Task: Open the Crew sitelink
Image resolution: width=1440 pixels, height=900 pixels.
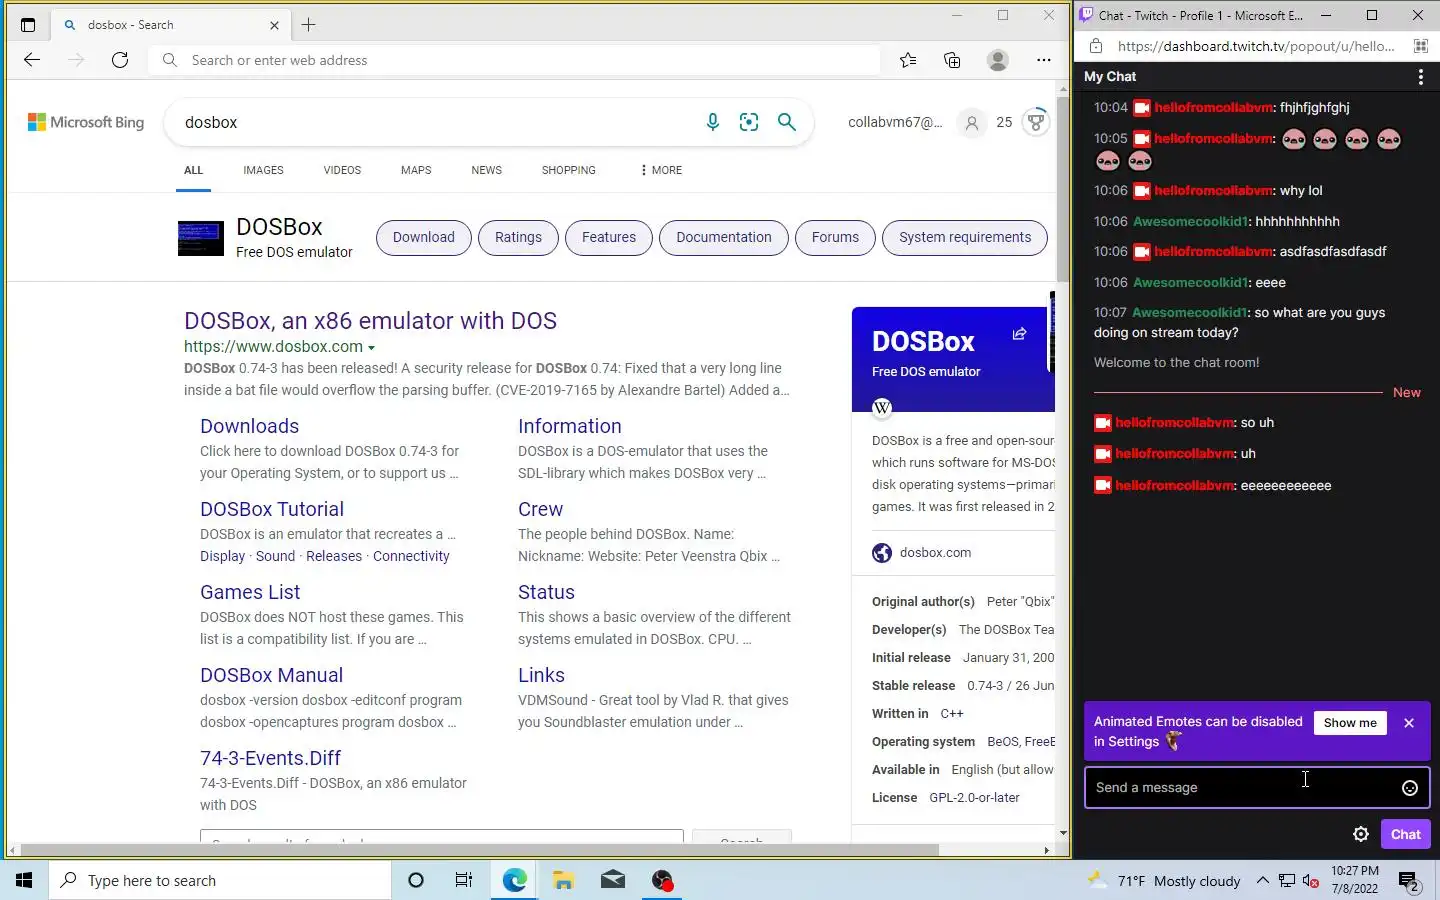Action: (540, 509)
